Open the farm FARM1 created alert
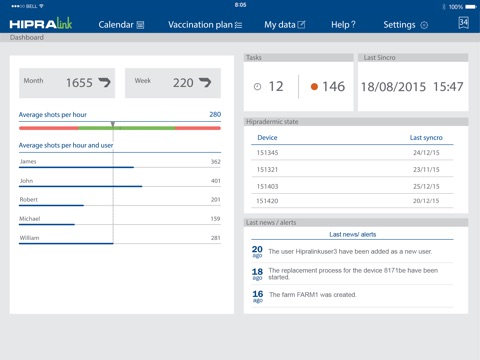Viewport: 480px width, 360px height. [352, 296]
